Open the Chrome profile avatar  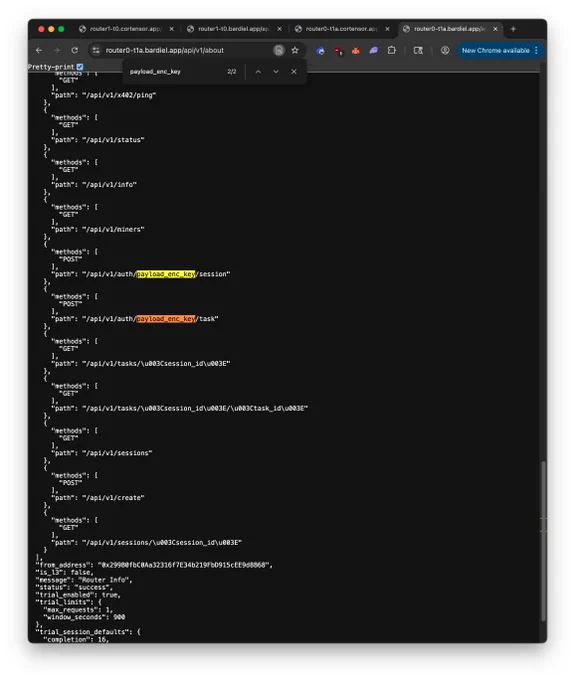[445, 50]
